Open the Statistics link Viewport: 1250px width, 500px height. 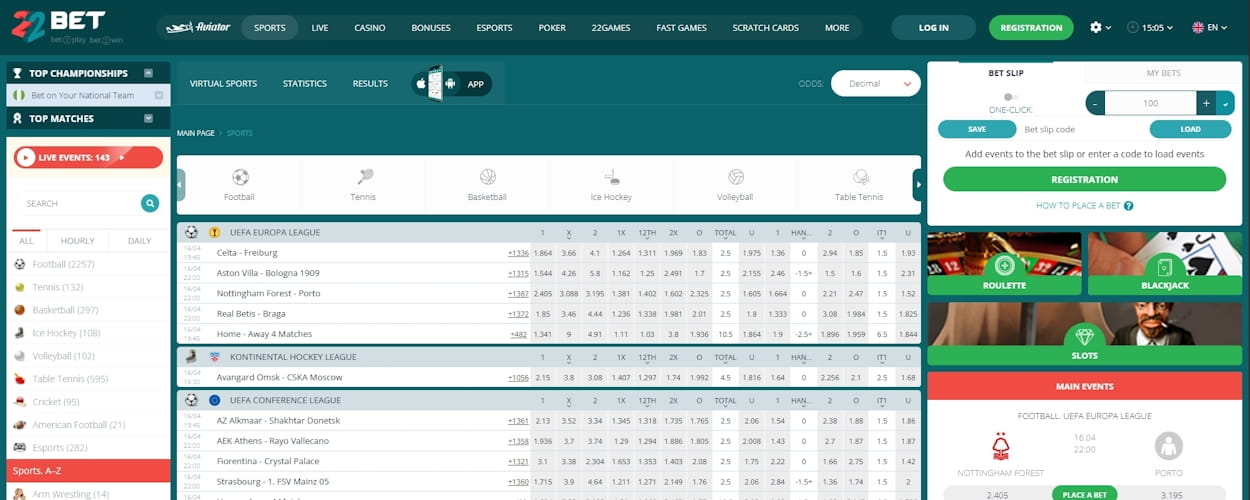(x=305, y=84)
